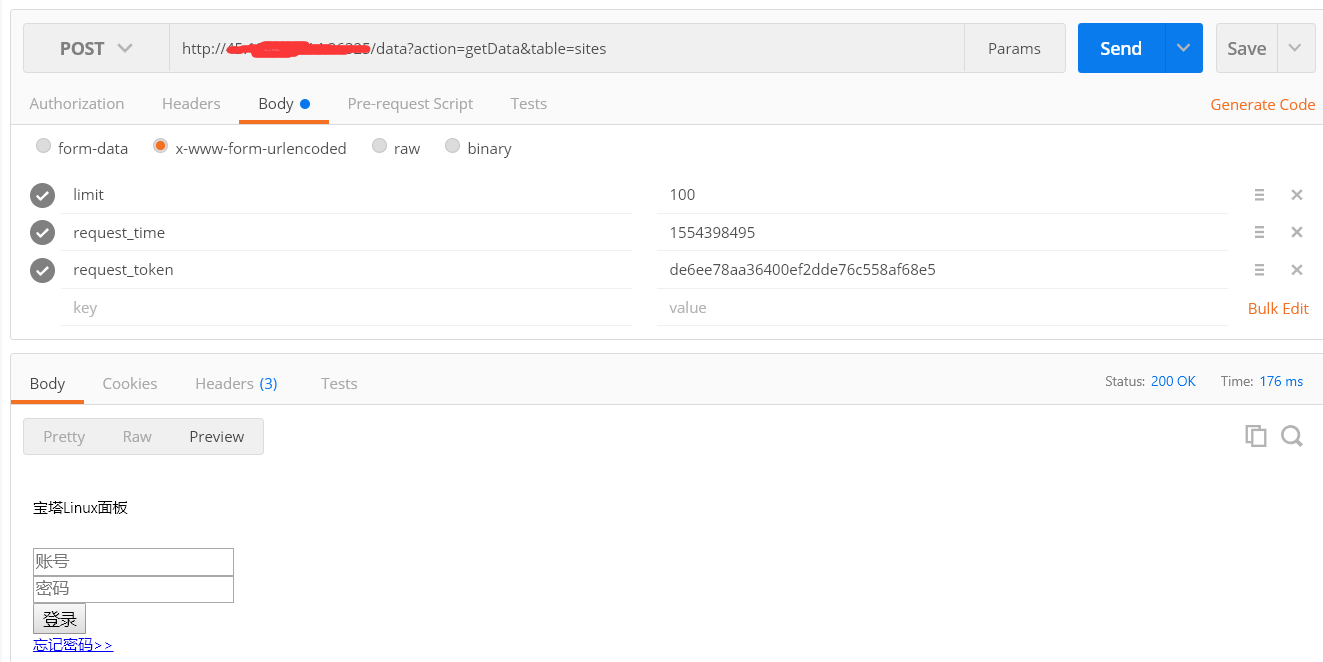The width and height of the screenshot is (1323, 662).
Task: Grab the reorder handle for request_token row
Action: point(1259,270)
